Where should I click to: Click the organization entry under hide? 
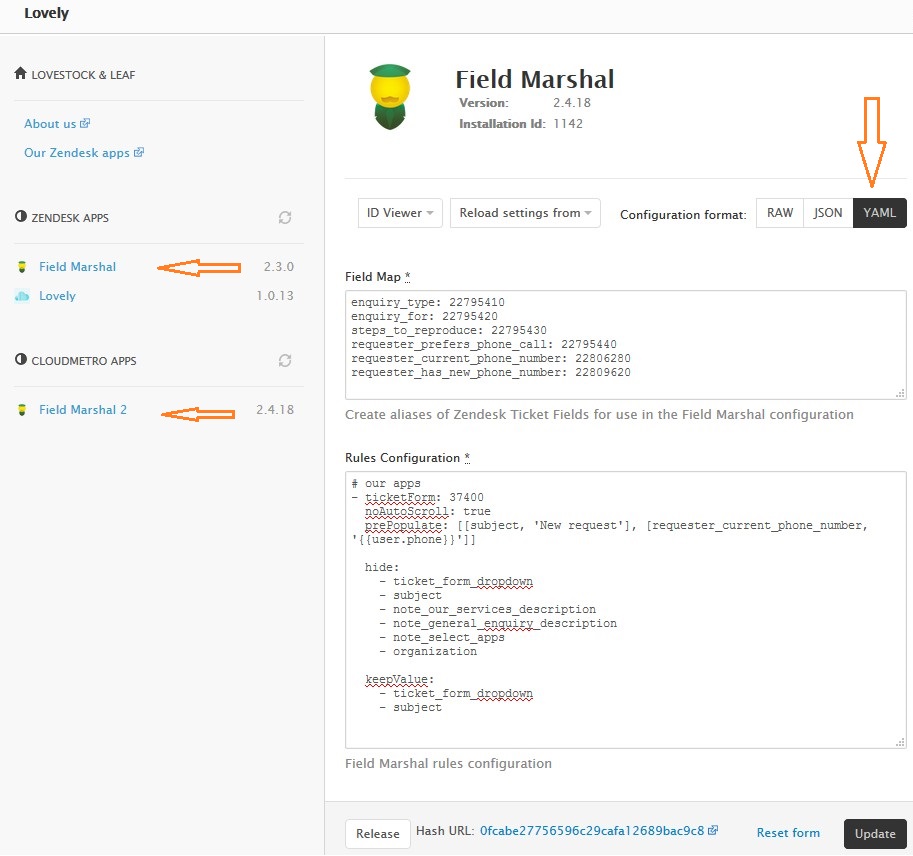coord(435,651)
